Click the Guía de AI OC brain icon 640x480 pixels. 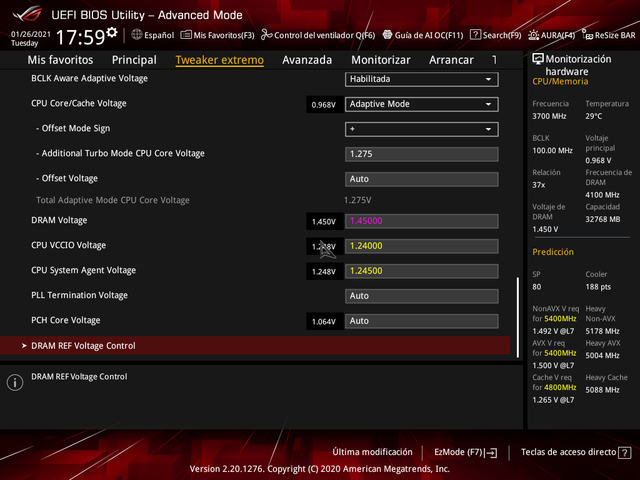click(387, 35)
